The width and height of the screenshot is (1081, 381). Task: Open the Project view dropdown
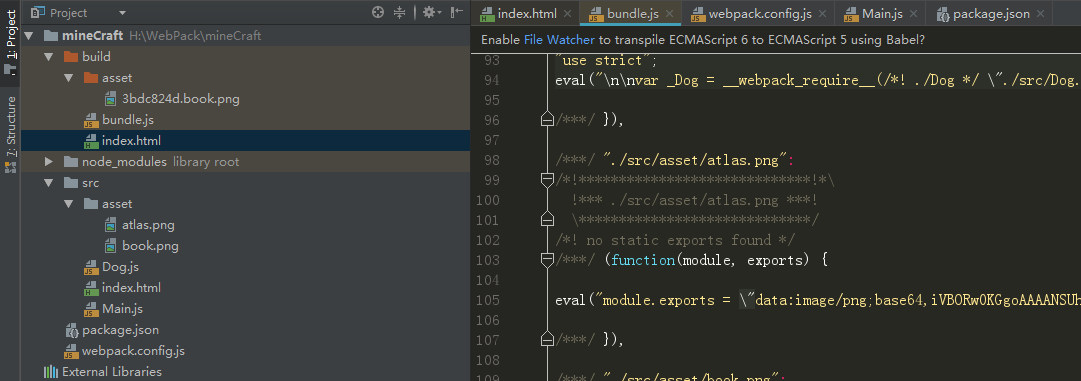[x=122, y=13]
